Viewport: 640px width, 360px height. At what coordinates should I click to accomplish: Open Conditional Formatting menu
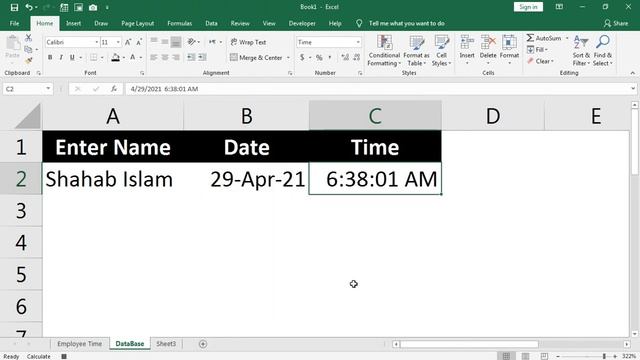coord(384,51)
